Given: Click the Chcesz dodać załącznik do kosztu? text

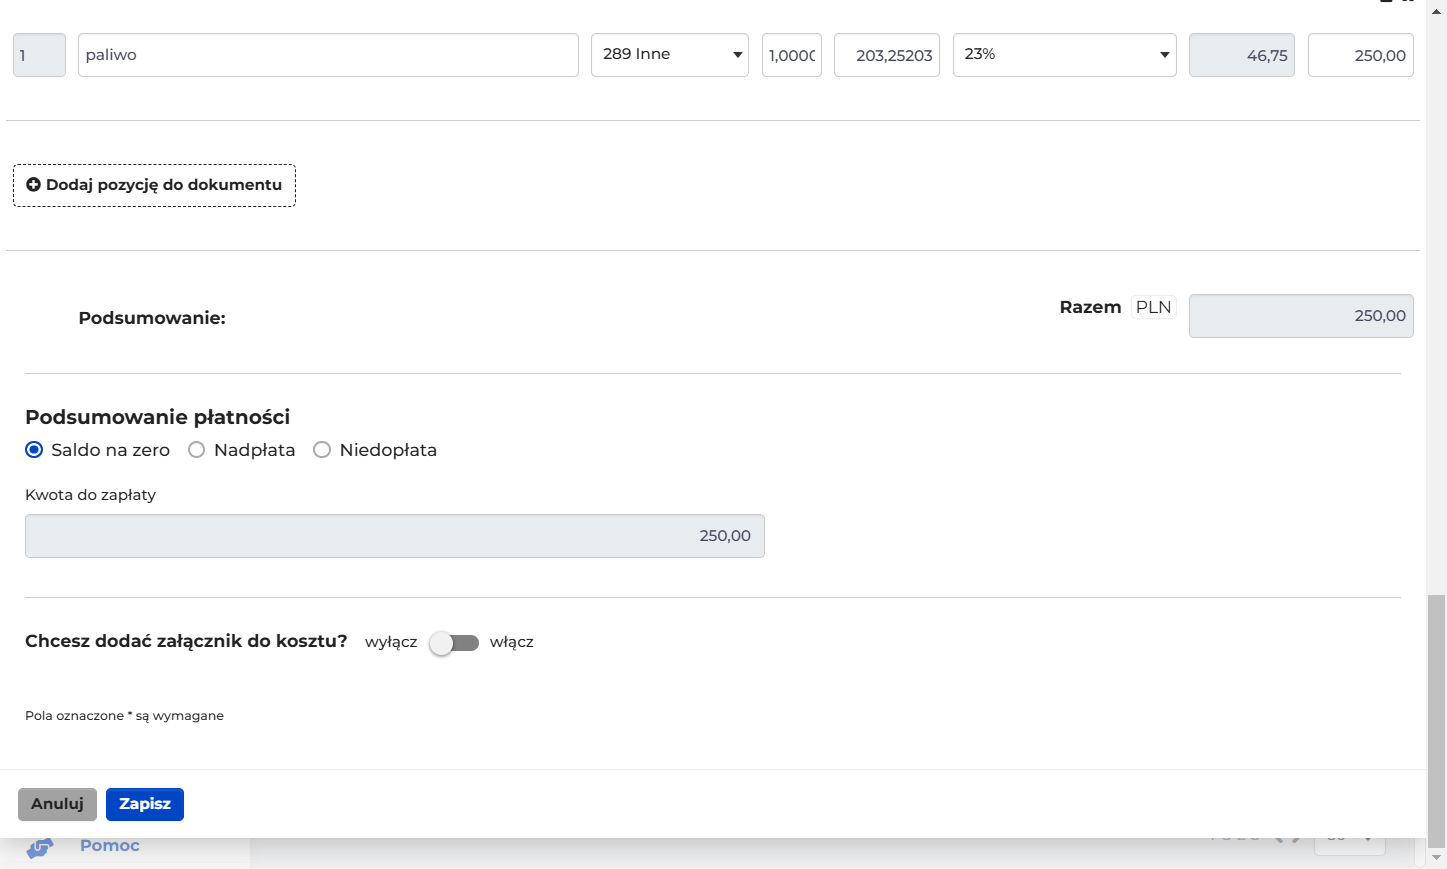Looking at the screenshot, I should click(186, 641).
